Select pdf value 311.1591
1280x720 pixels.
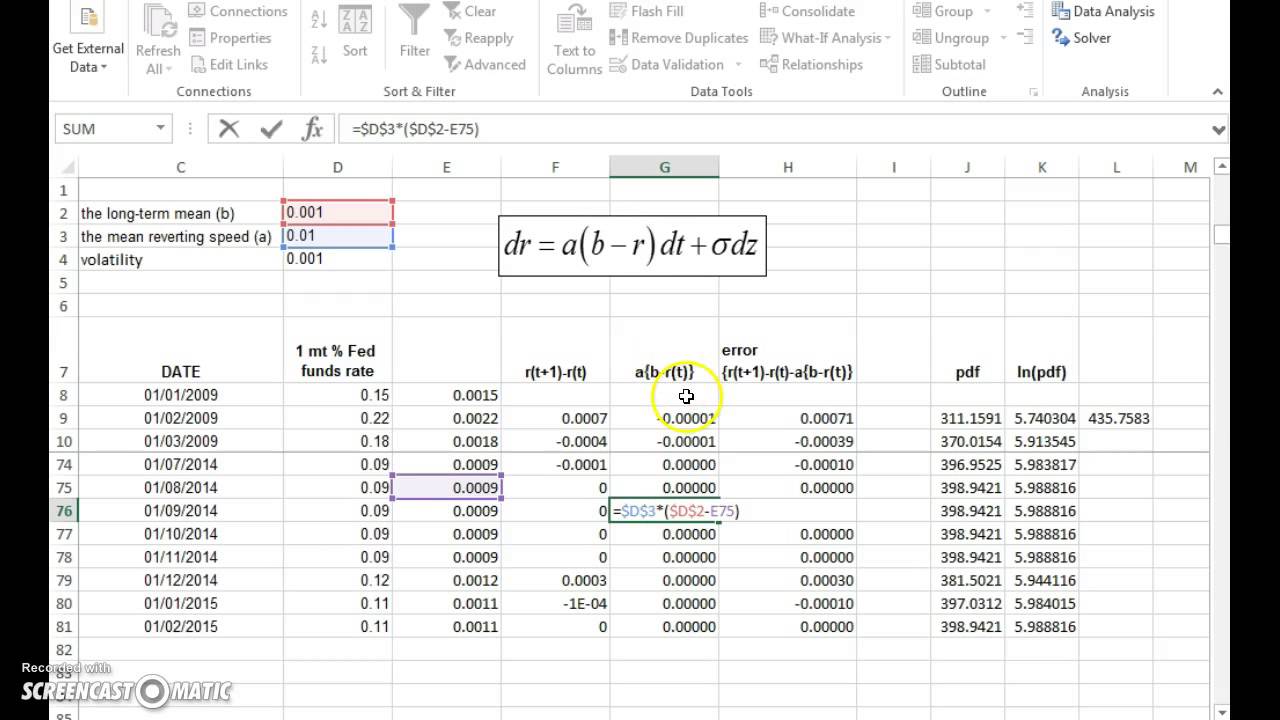pos(967,418)
